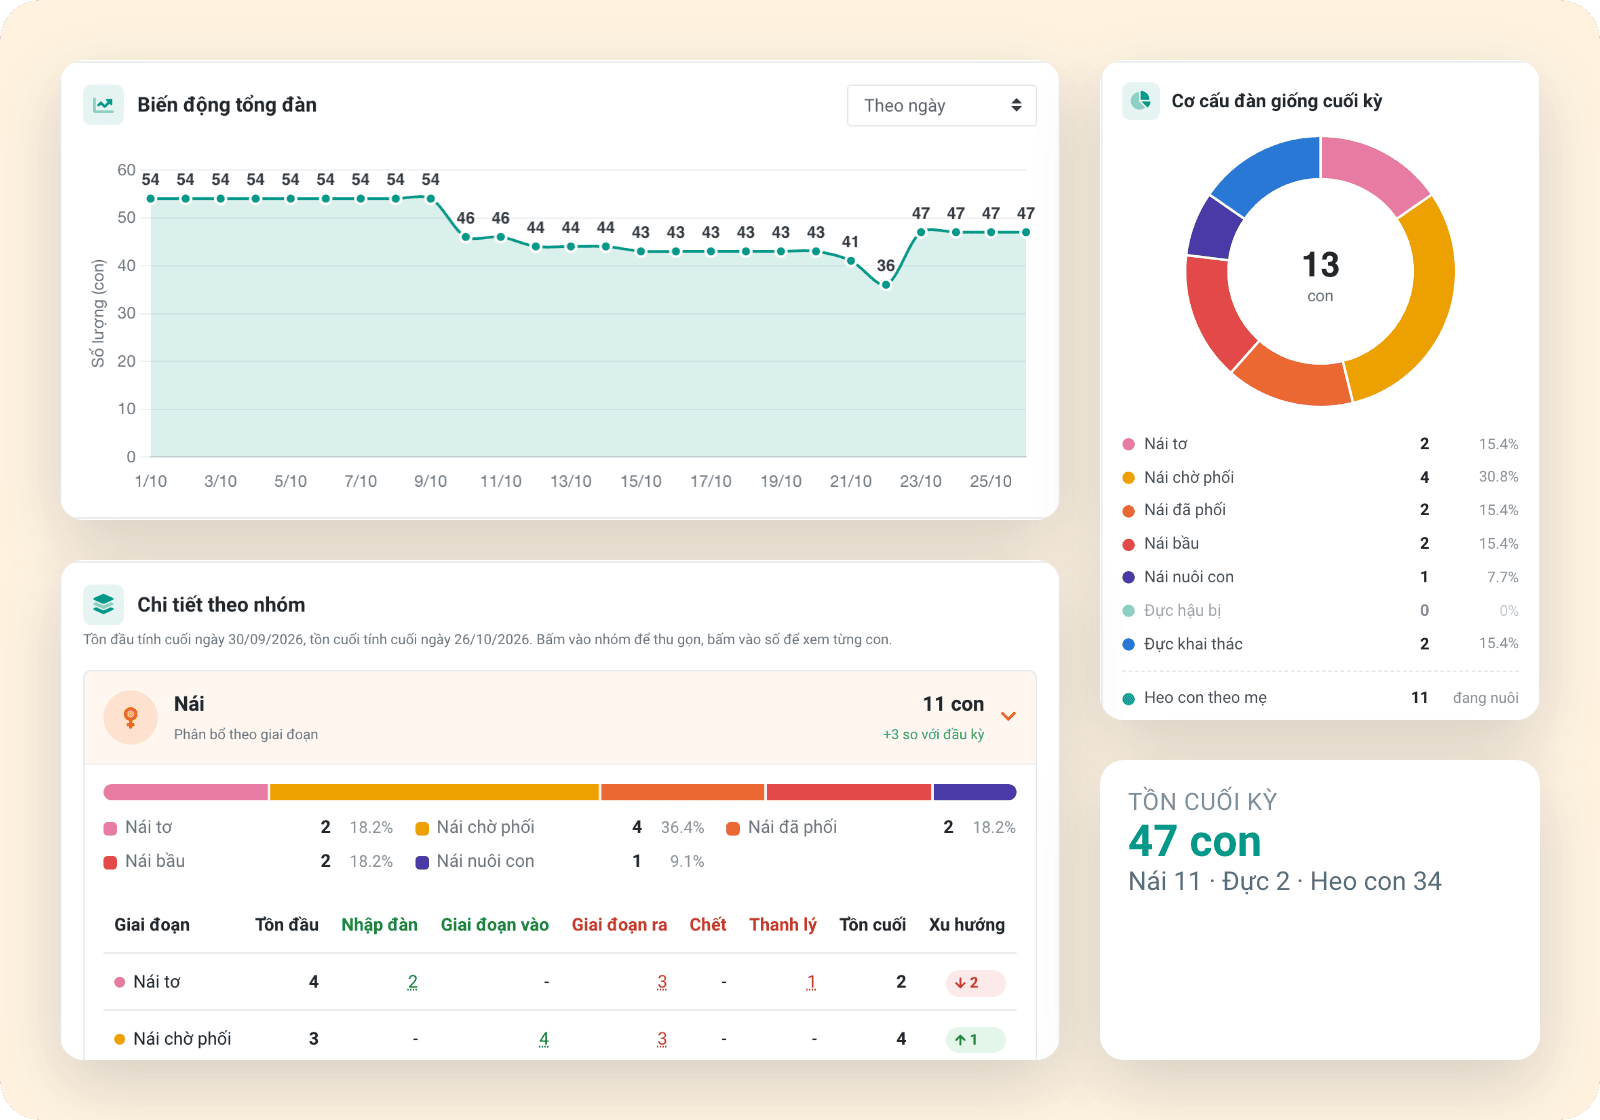
Task: Click the Giai đoạn ra value 3 in the Nái chờ phối row
Action: point(662,1039)
